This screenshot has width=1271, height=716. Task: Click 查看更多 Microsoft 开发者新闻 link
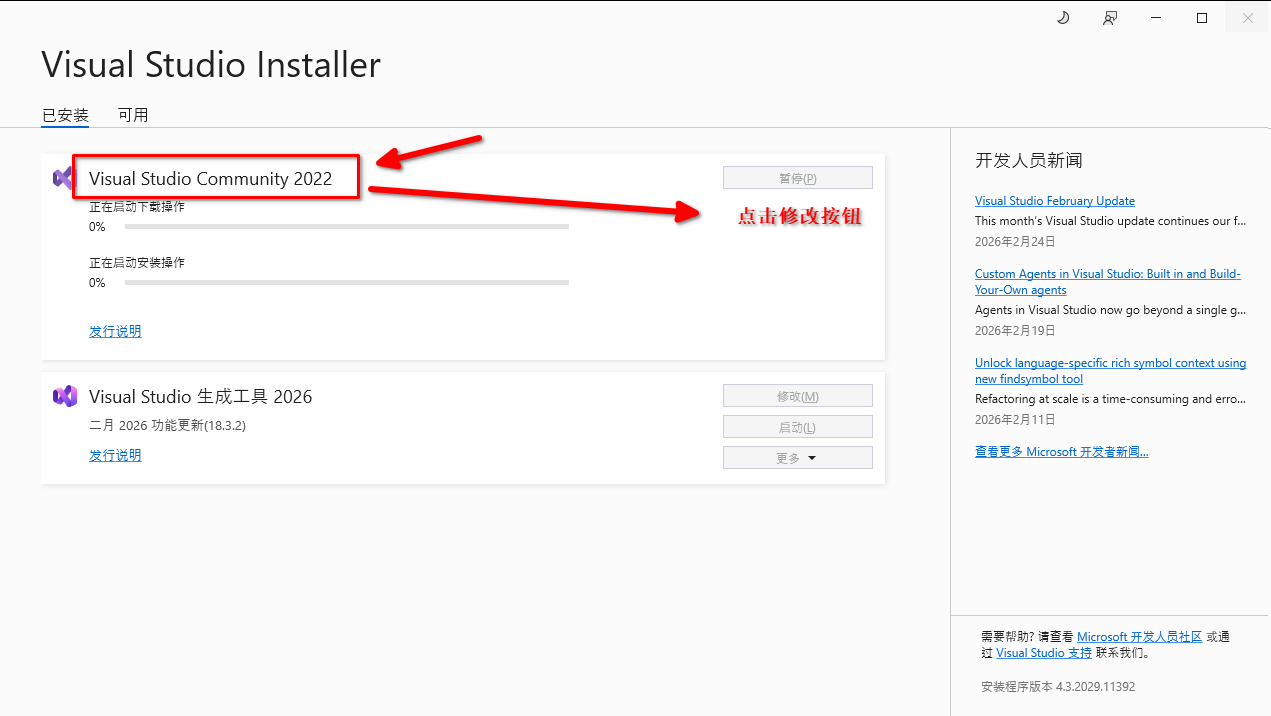point(1061,452)
